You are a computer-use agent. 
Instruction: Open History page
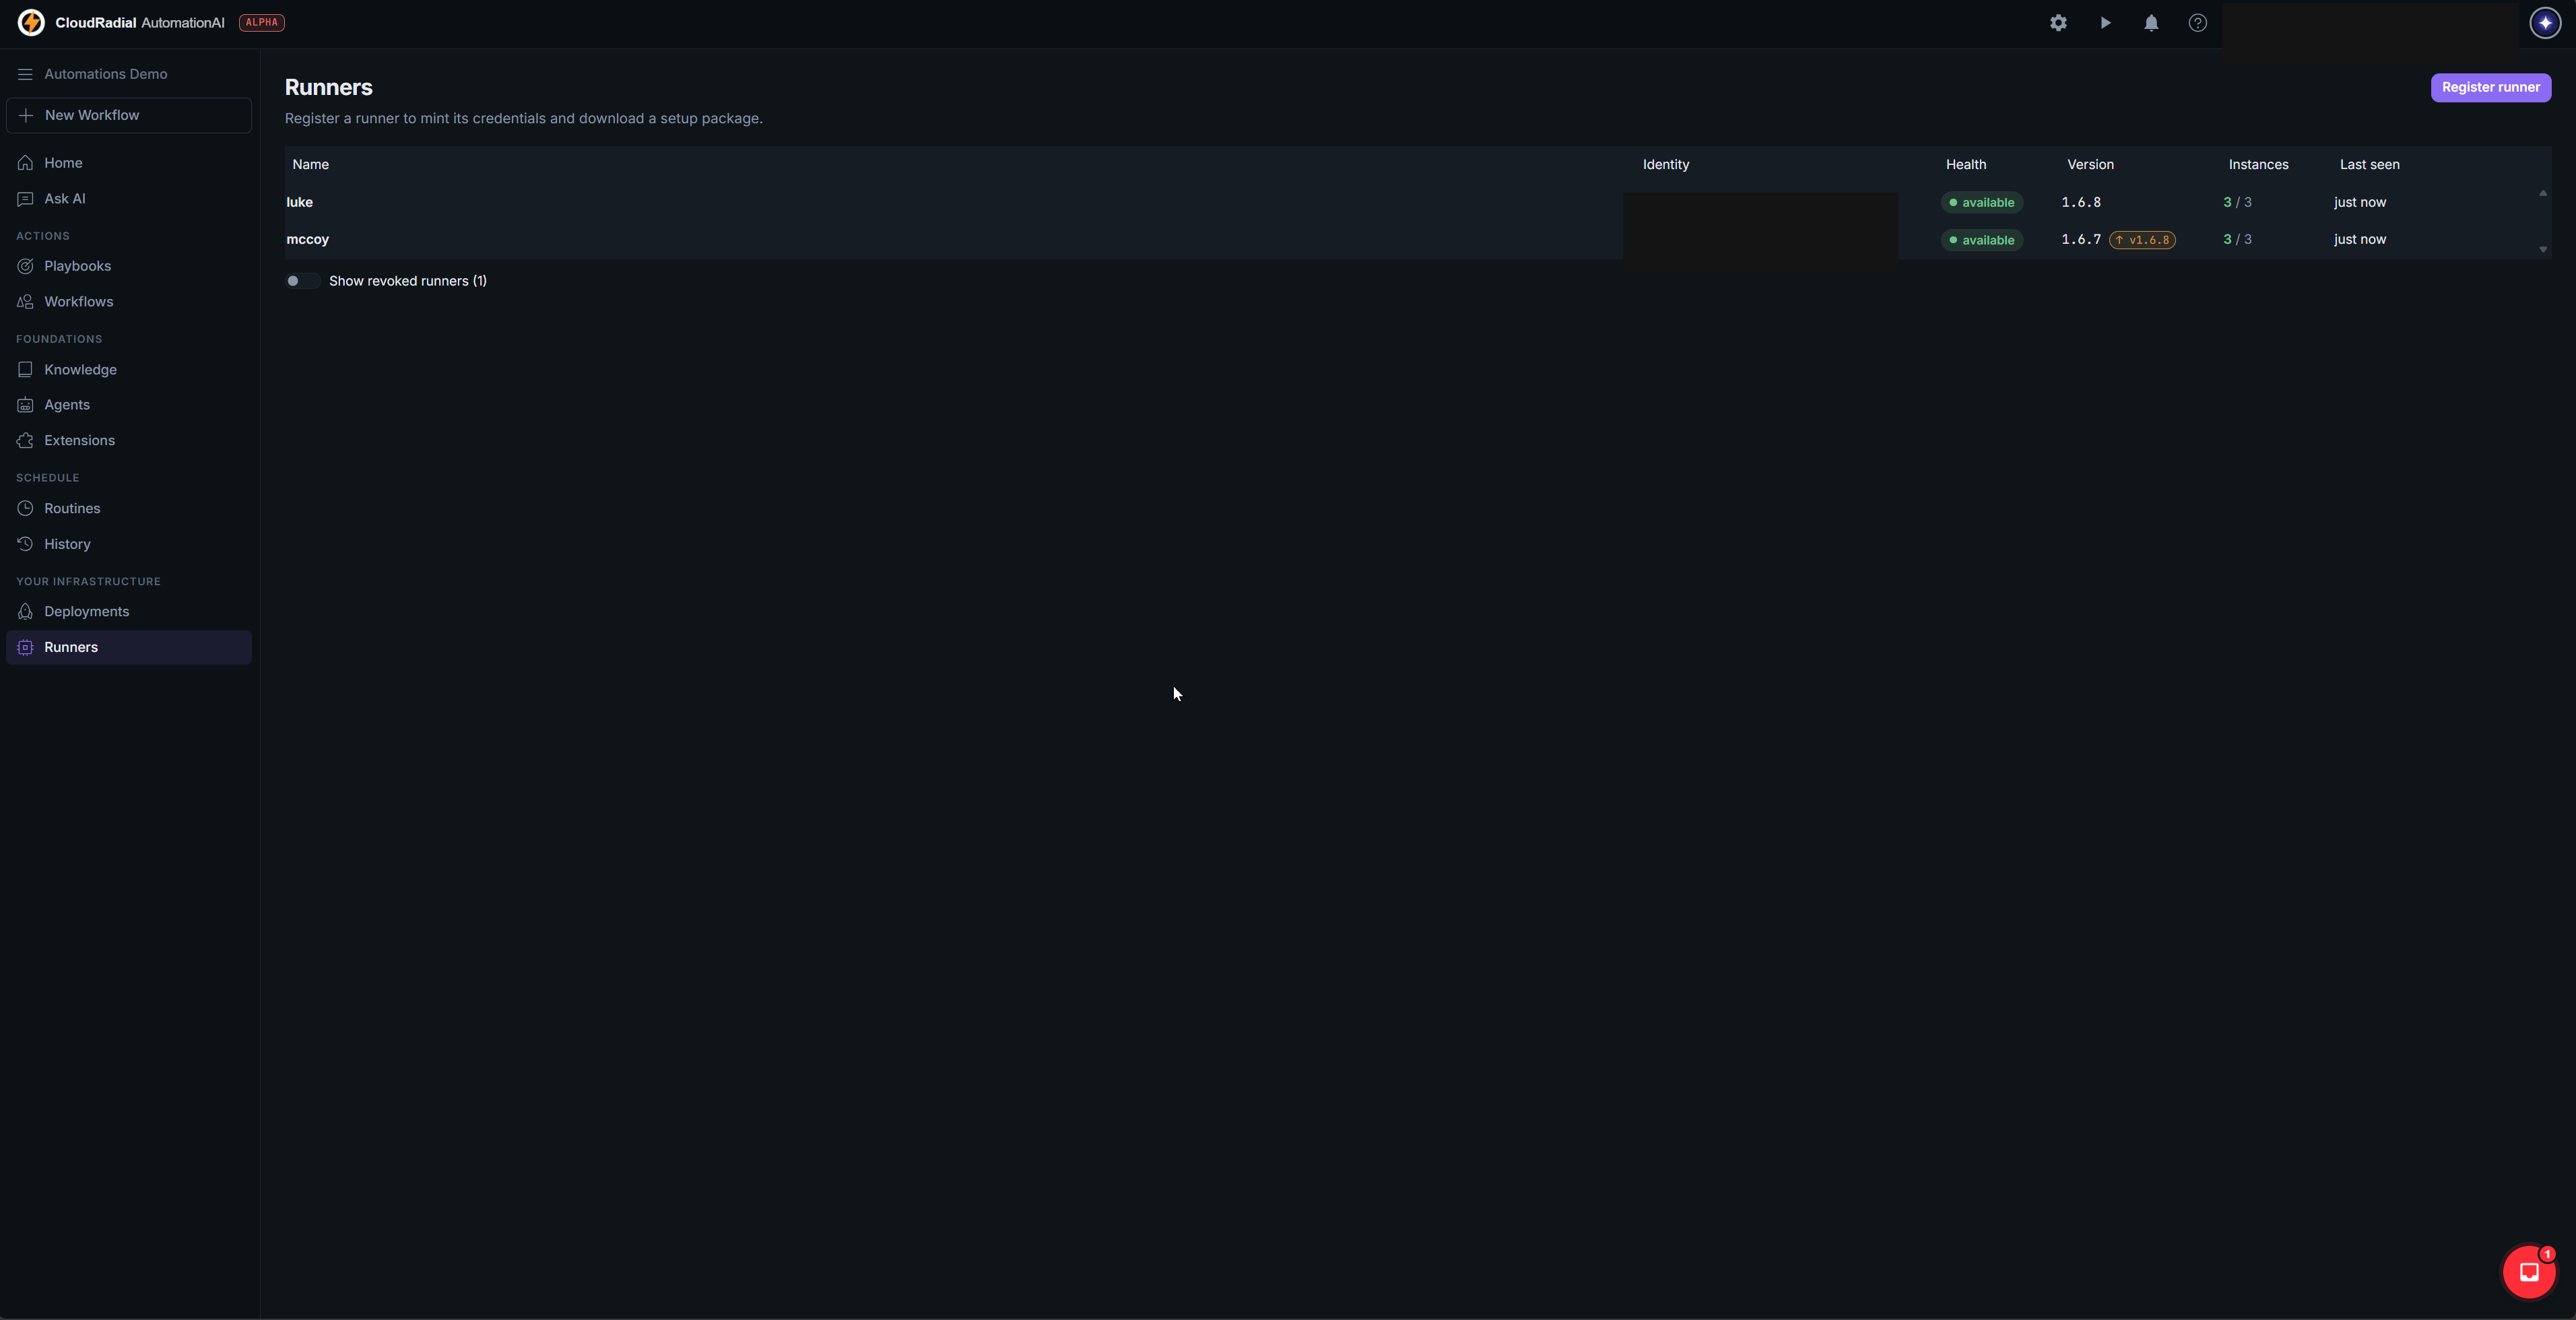coord(129,544)
